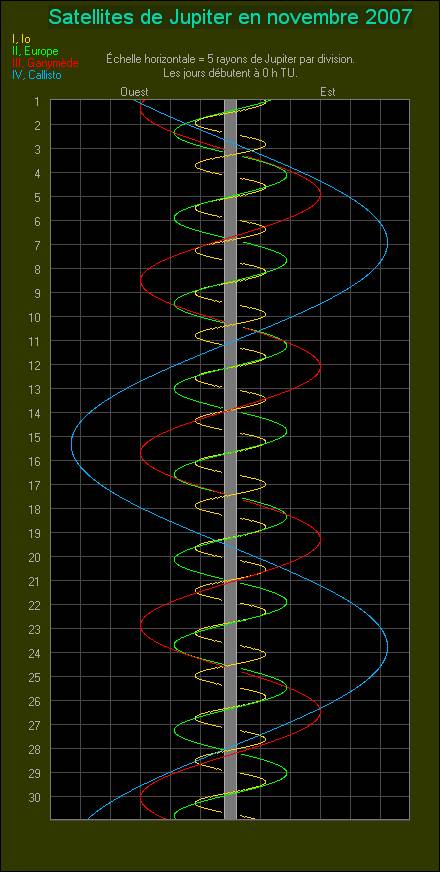Click Callisto's eastern peak near day 7
This screenshot has width=440, height=872.
(387, 242)
